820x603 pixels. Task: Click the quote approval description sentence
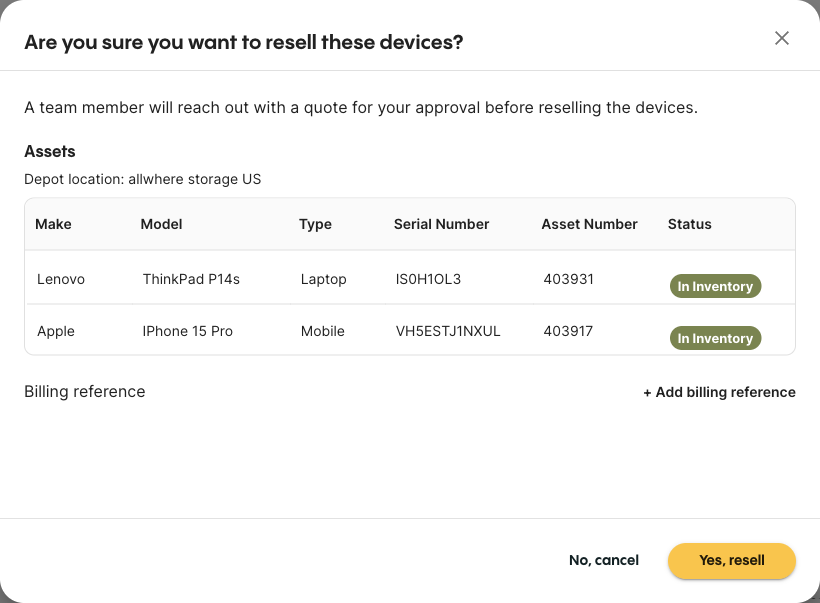tap(361, 108)
